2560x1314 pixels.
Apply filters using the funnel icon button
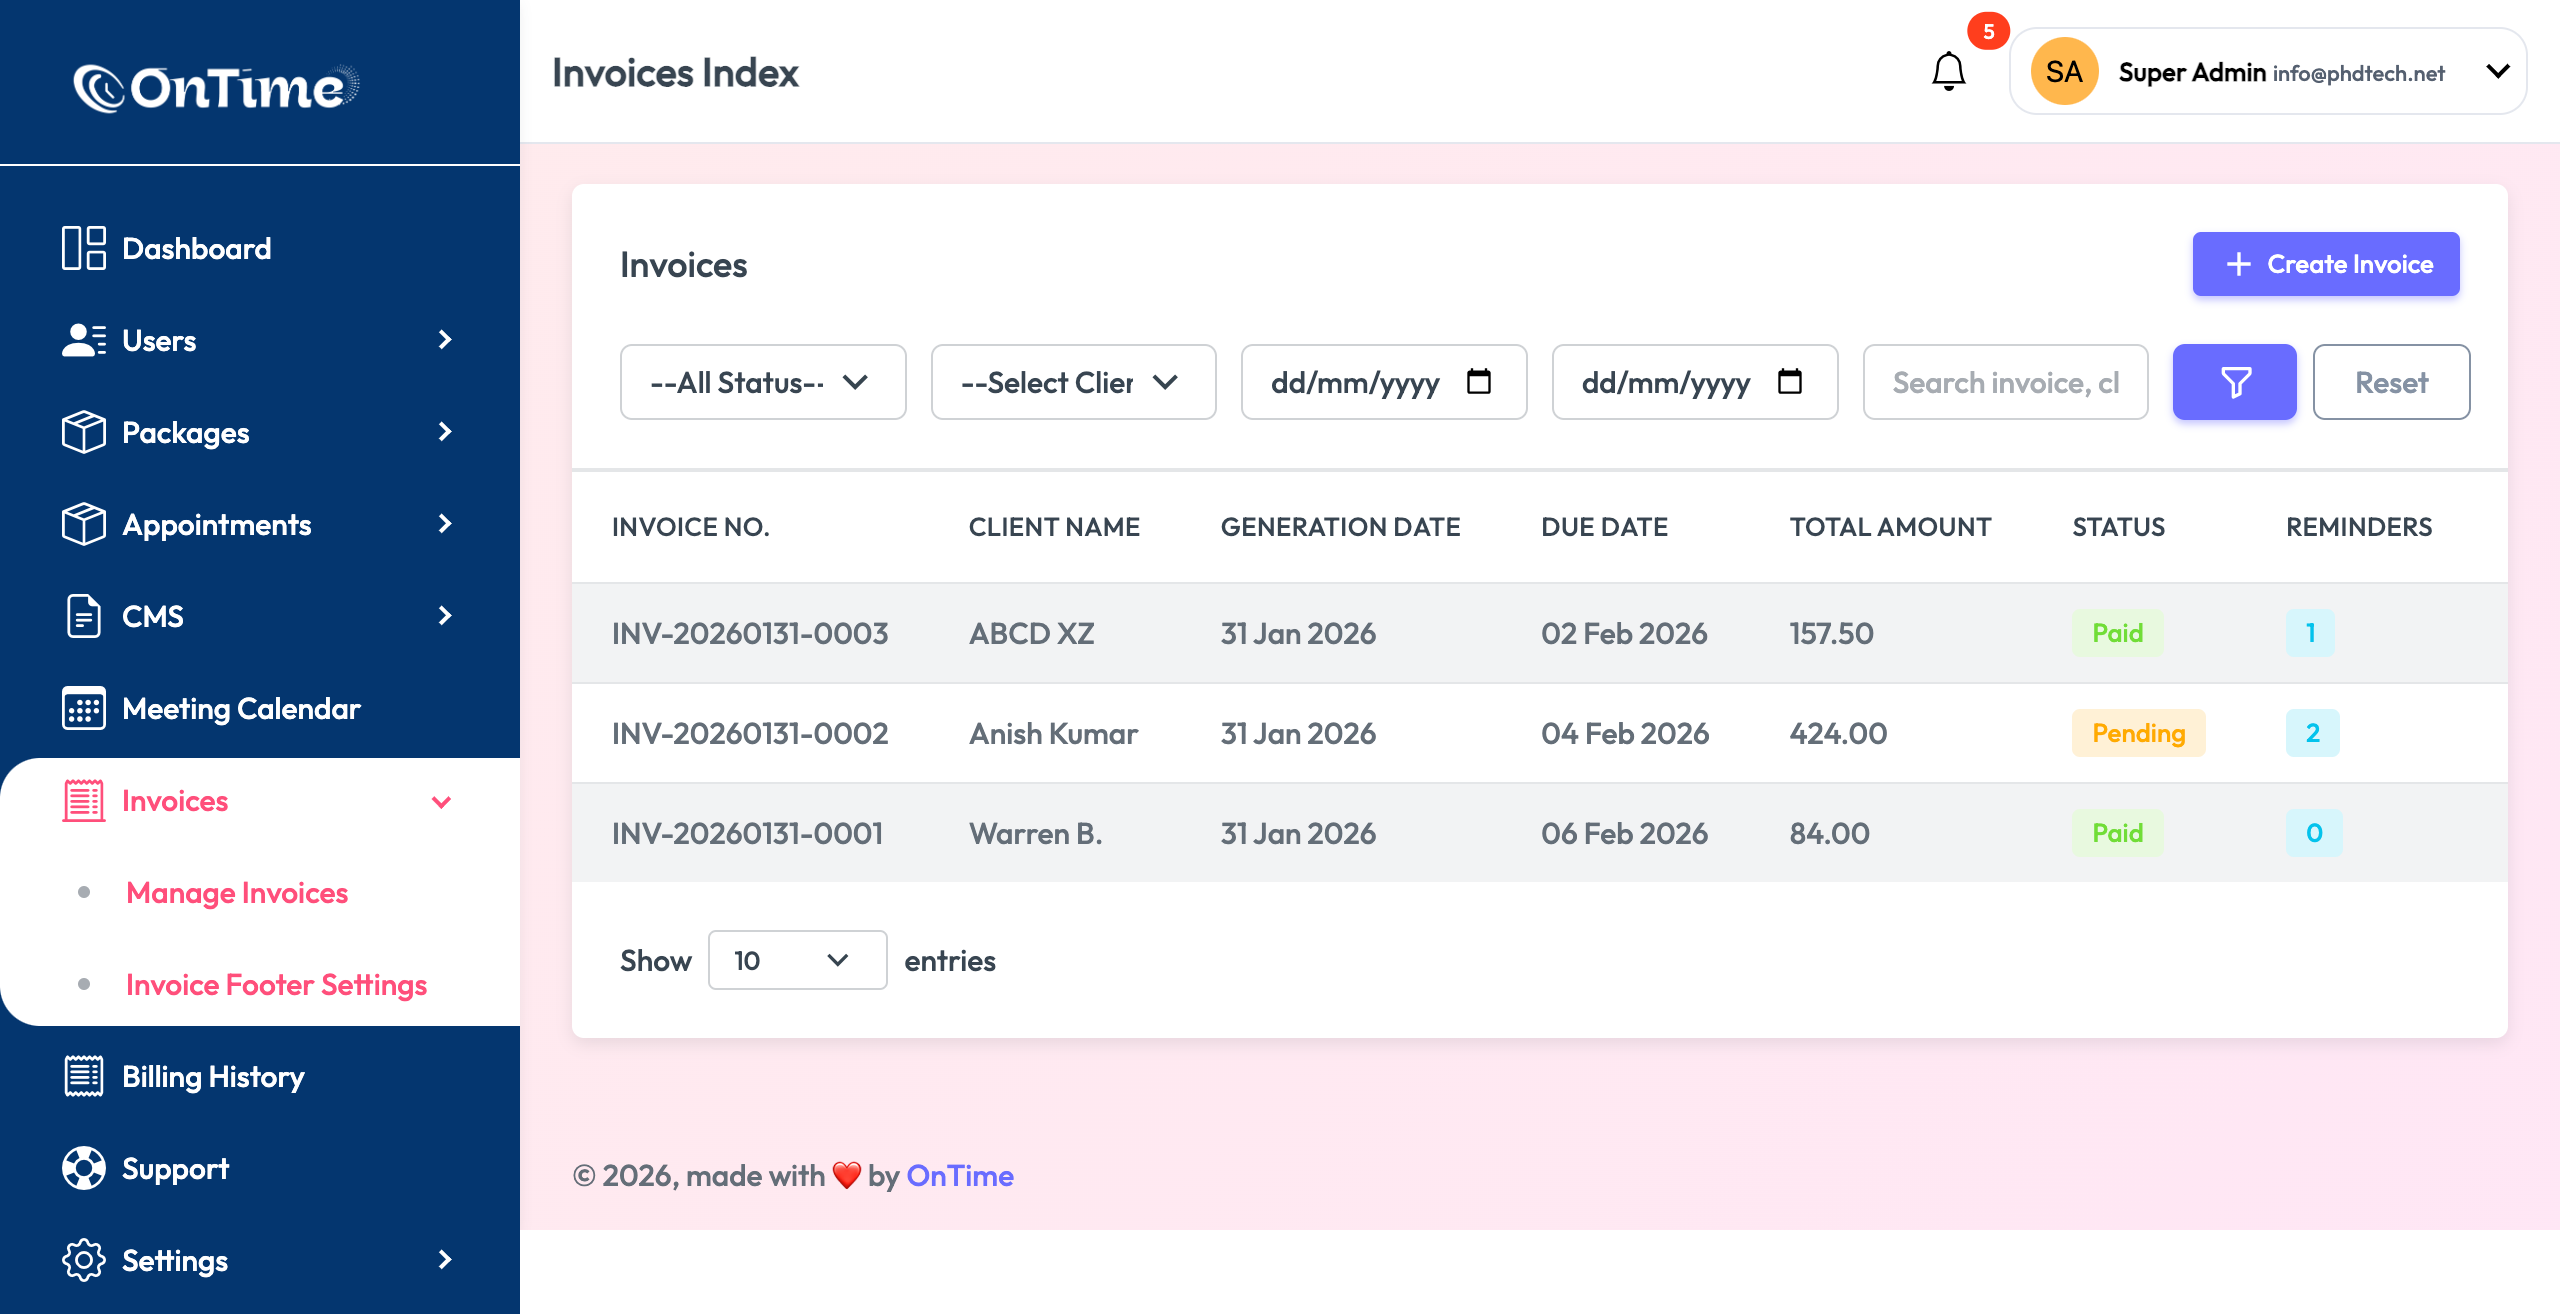click(2234, 382)
